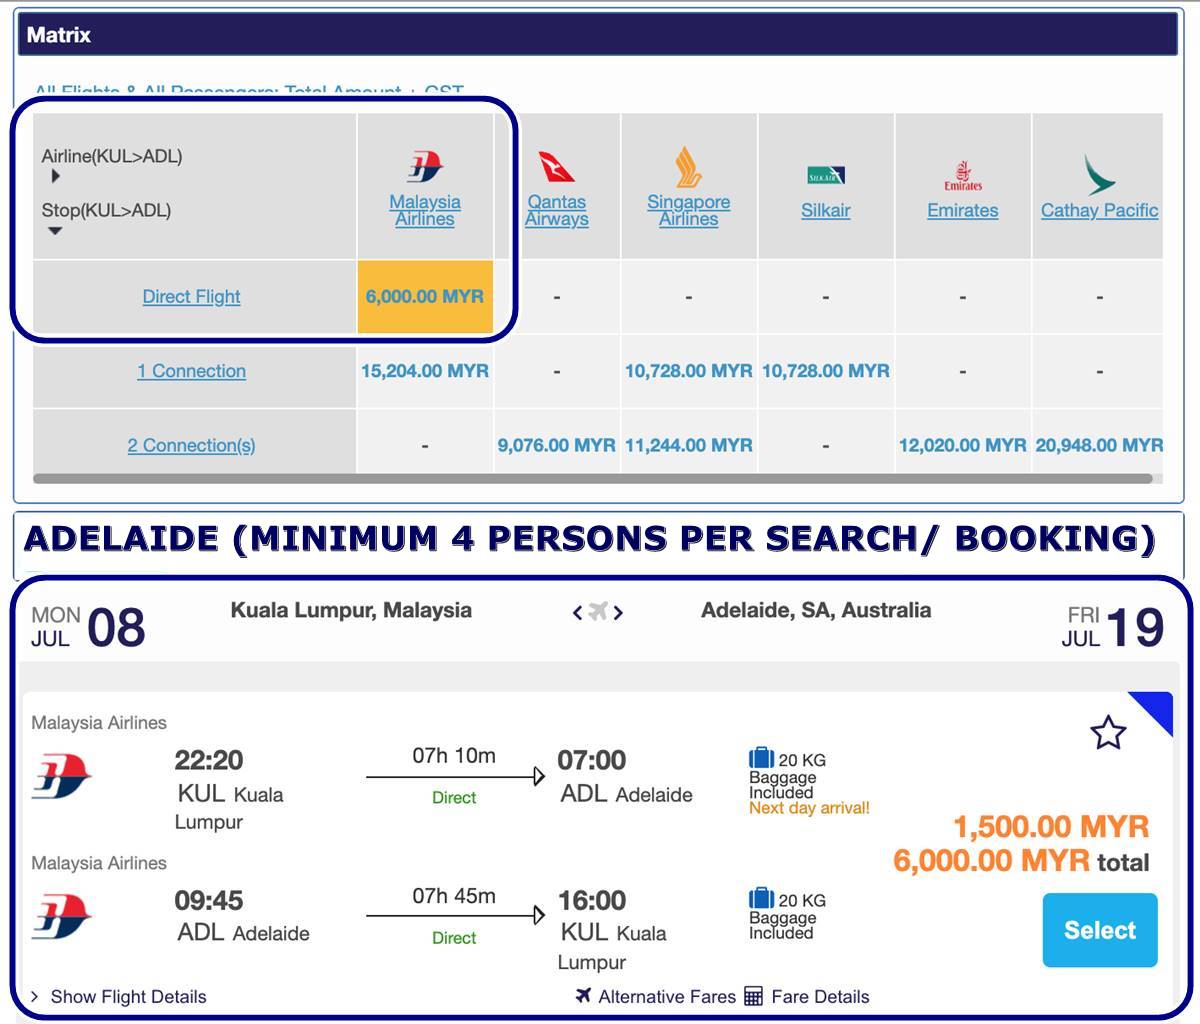Click the Cathay Pacific logo icon

click(x=1099, y=175)
